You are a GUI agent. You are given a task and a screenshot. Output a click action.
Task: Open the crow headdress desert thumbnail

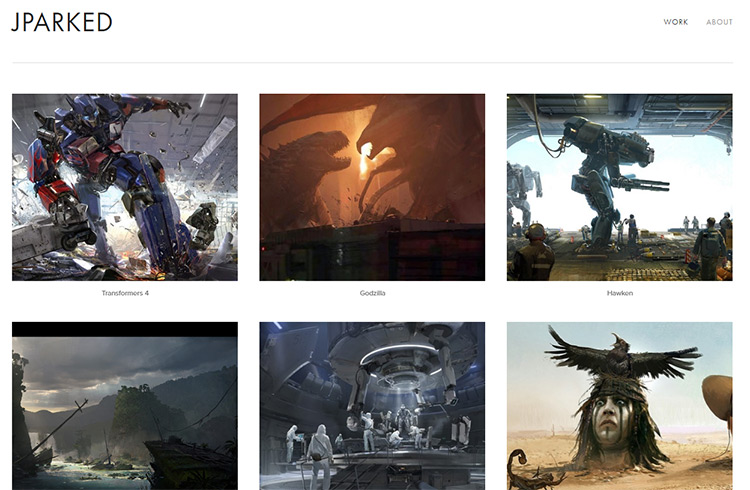click(x=619, y=406)
